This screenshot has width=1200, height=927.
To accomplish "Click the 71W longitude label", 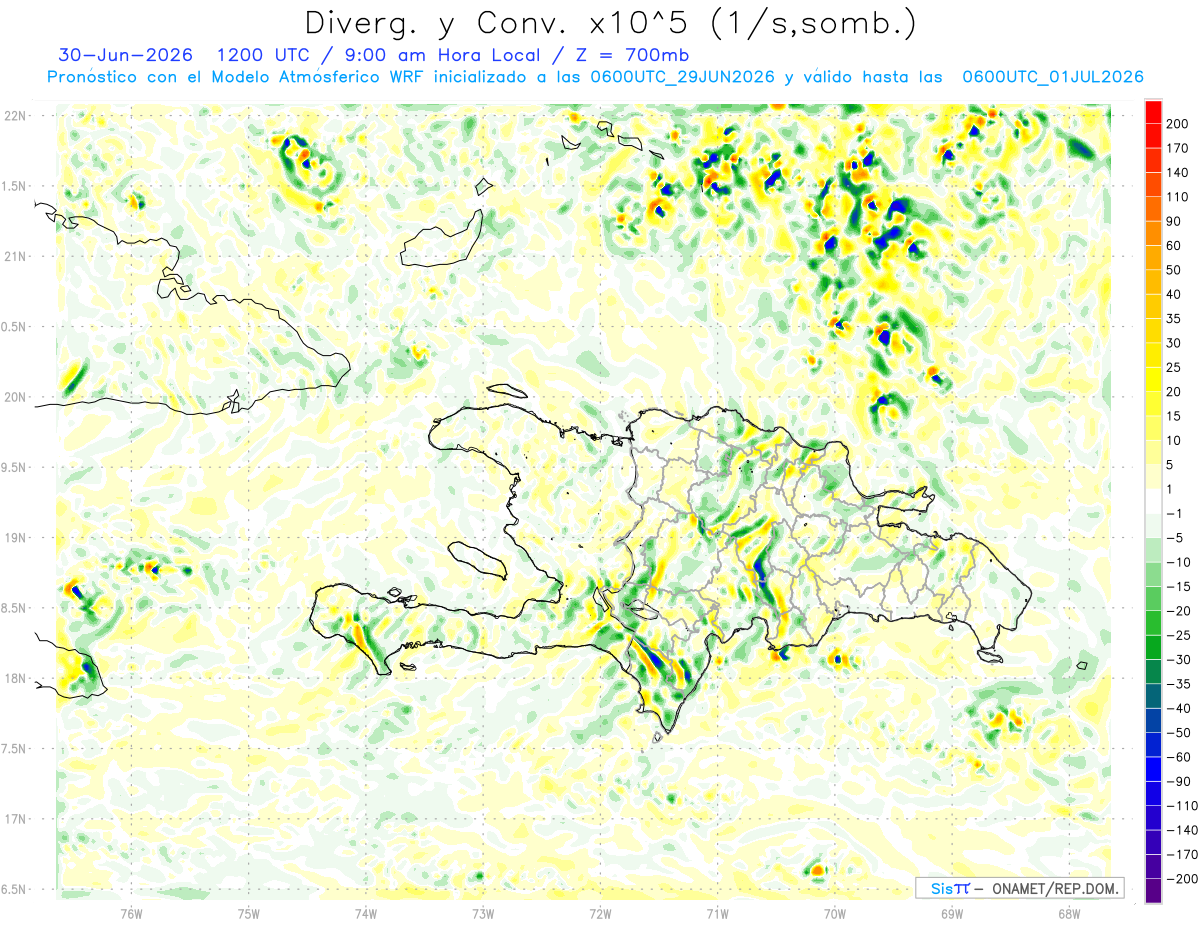I will [x=717, y=913].
